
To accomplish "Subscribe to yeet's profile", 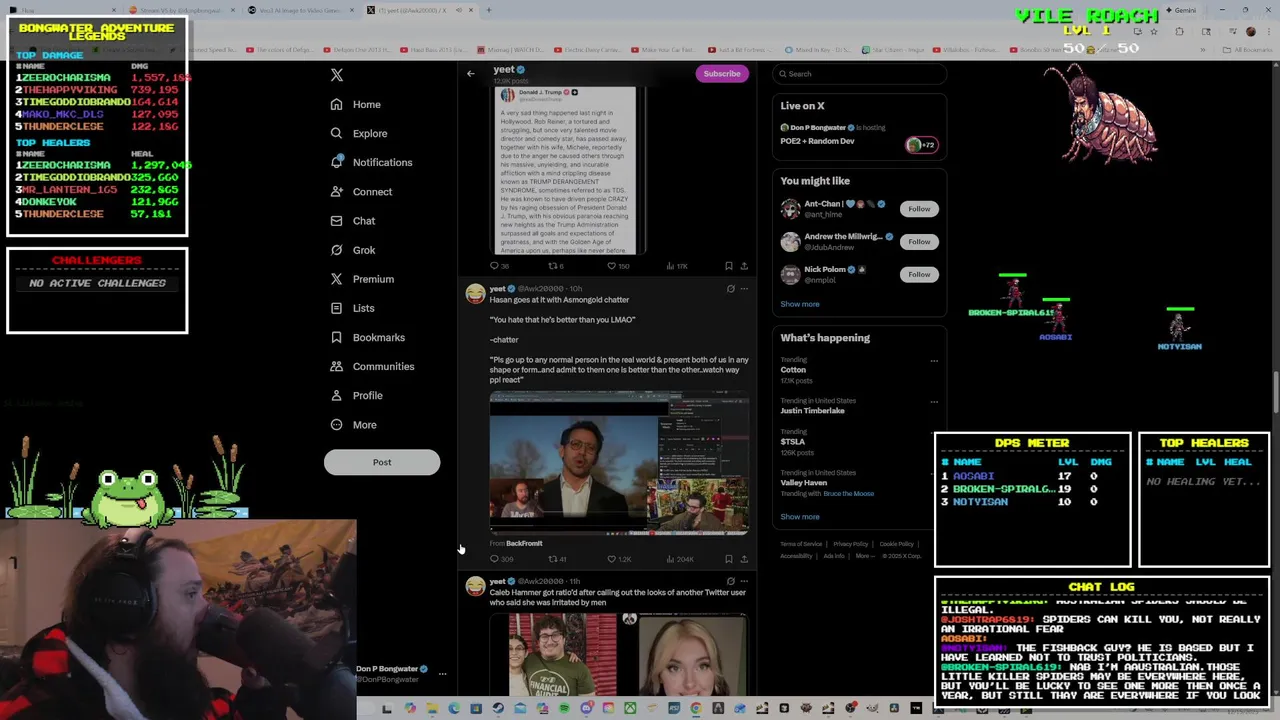I will coord(722,73).
